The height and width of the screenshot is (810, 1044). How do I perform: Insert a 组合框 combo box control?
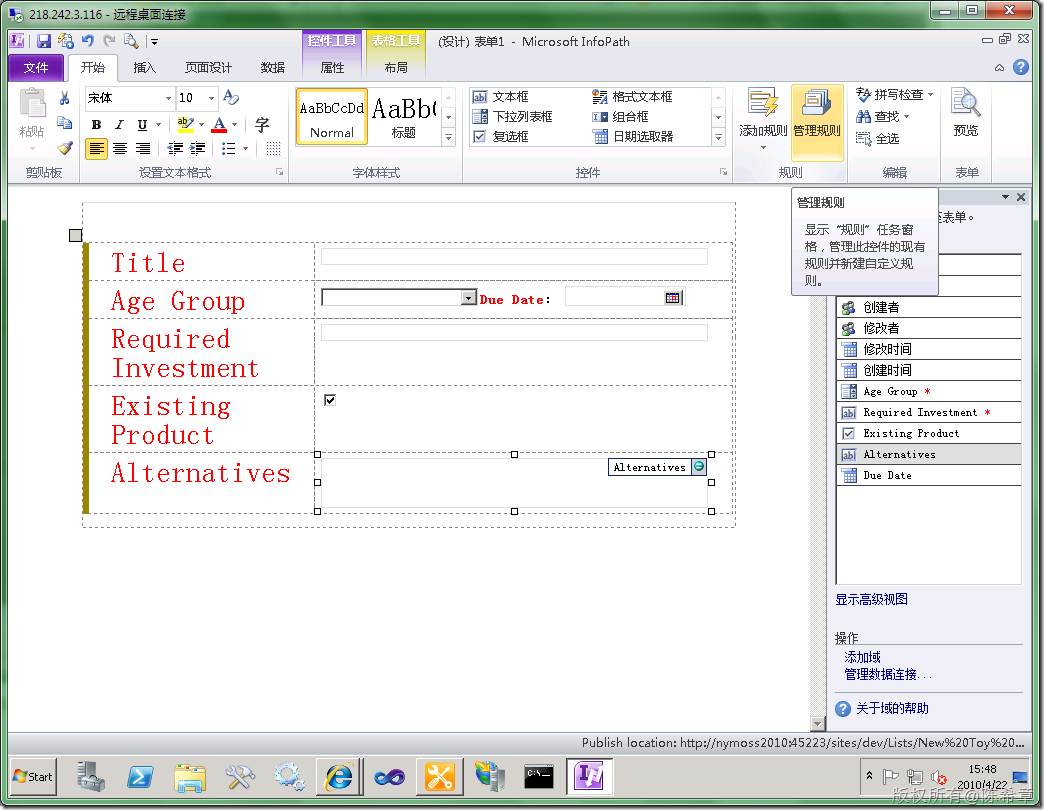coord(621,117)
